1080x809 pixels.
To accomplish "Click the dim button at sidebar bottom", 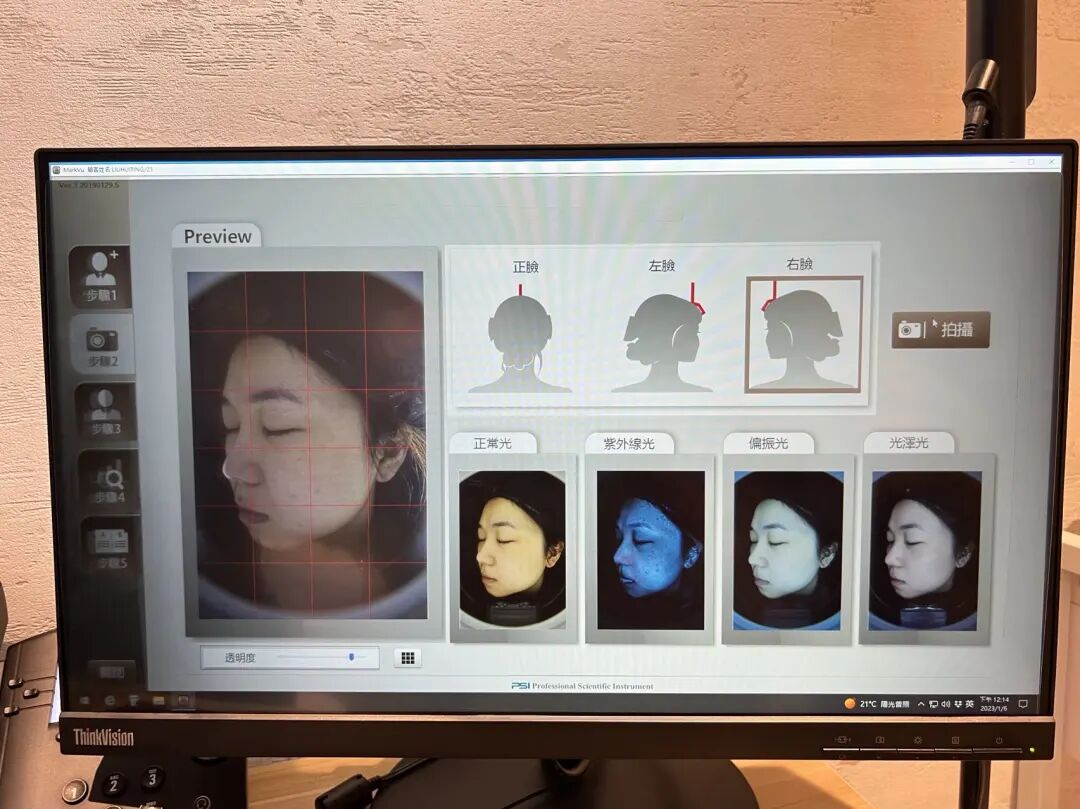I will (112, 672).
